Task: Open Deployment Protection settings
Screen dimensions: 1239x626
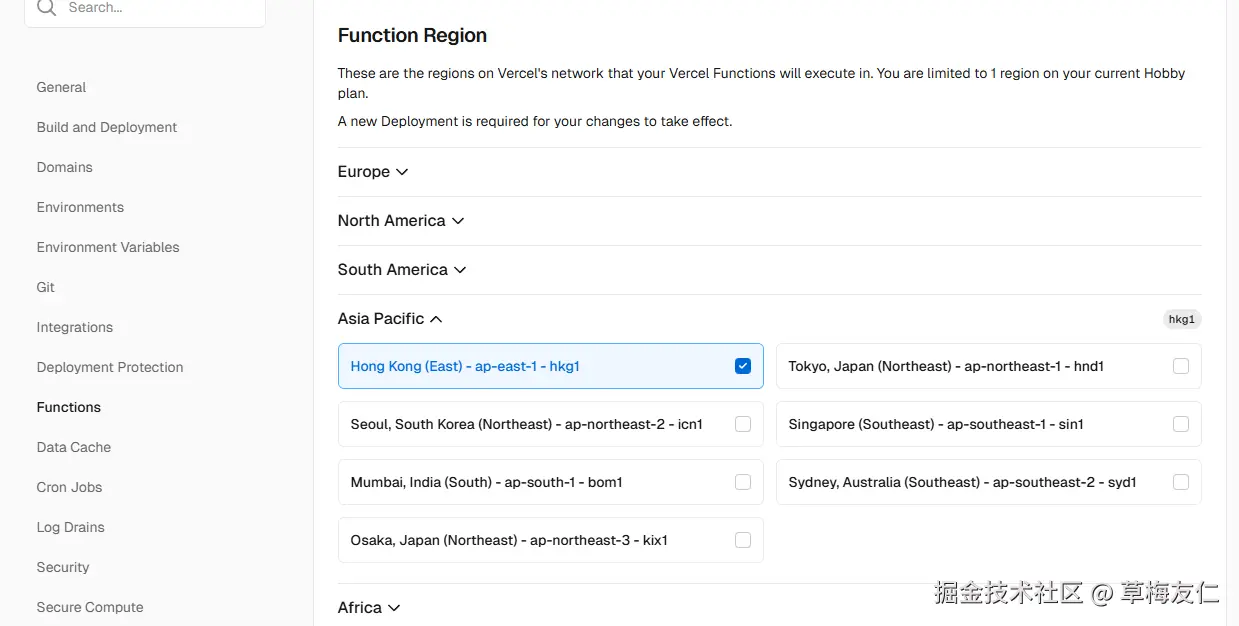Action: click(x=110, y=367)
